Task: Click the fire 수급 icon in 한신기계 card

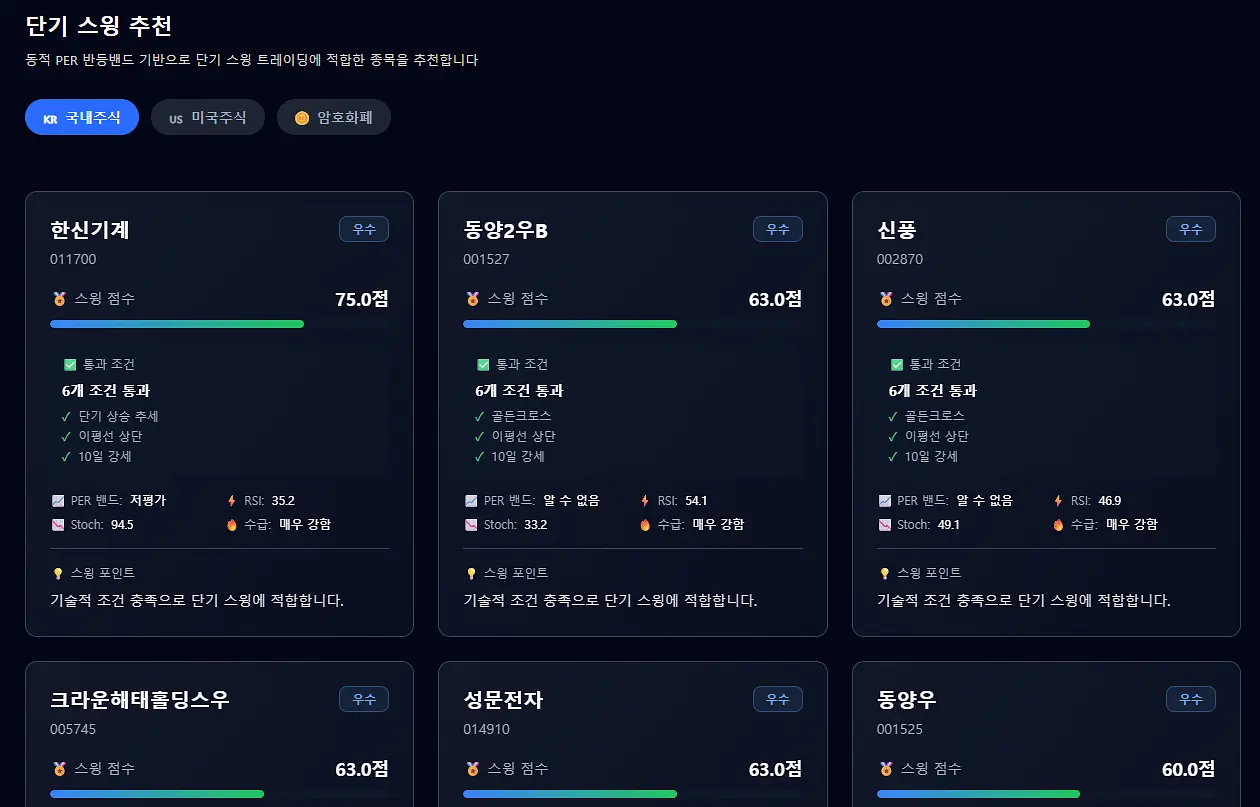Action: (232, 525)
